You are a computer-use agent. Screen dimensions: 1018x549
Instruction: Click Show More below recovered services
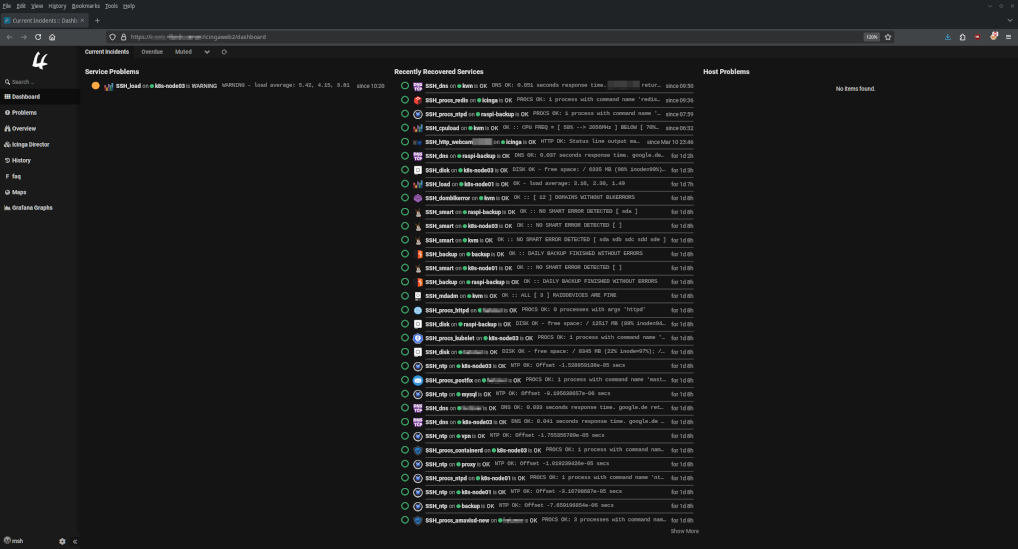click(684, 531)
